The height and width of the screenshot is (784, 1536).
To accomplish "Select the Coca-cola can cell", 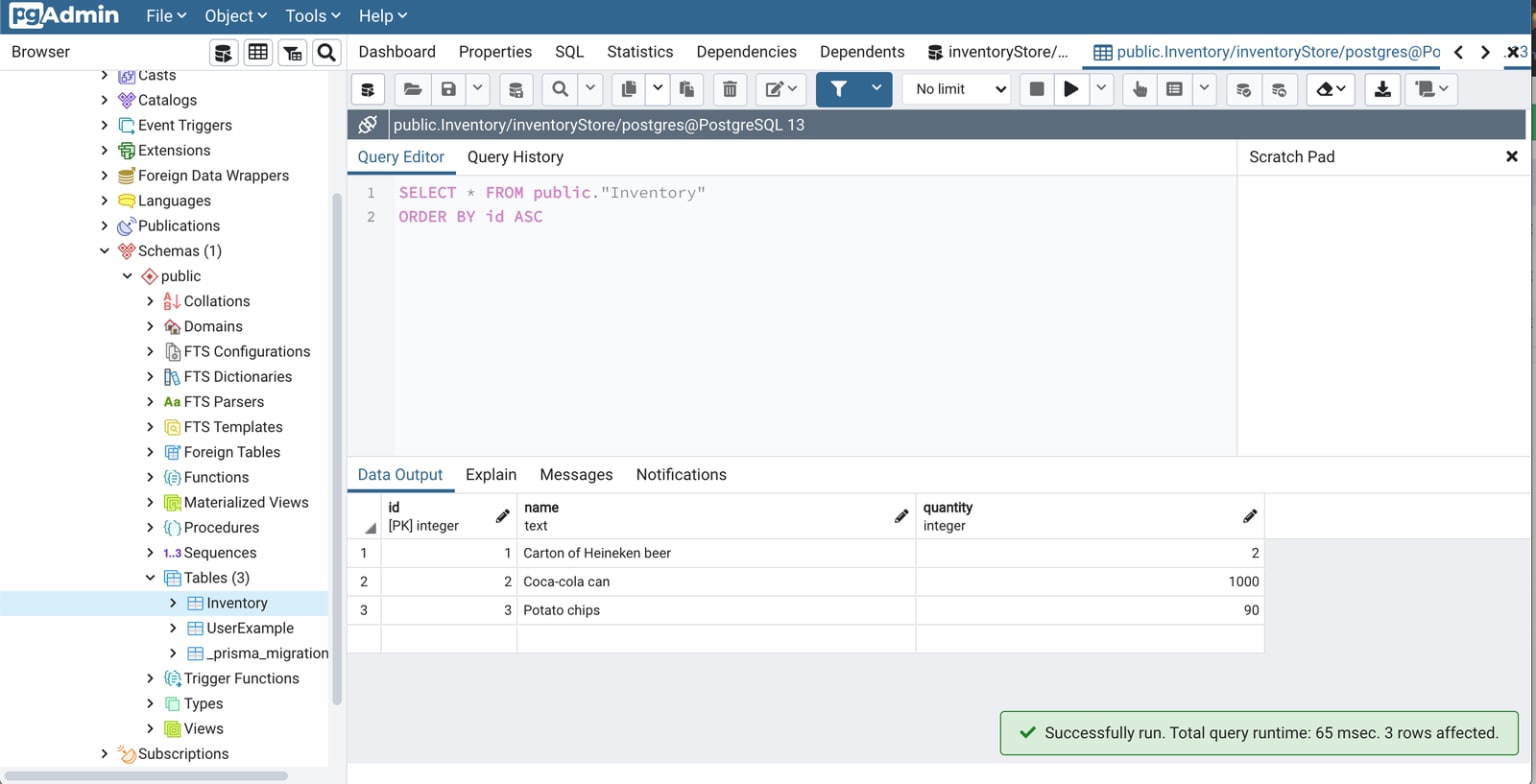I will [716, 582].
